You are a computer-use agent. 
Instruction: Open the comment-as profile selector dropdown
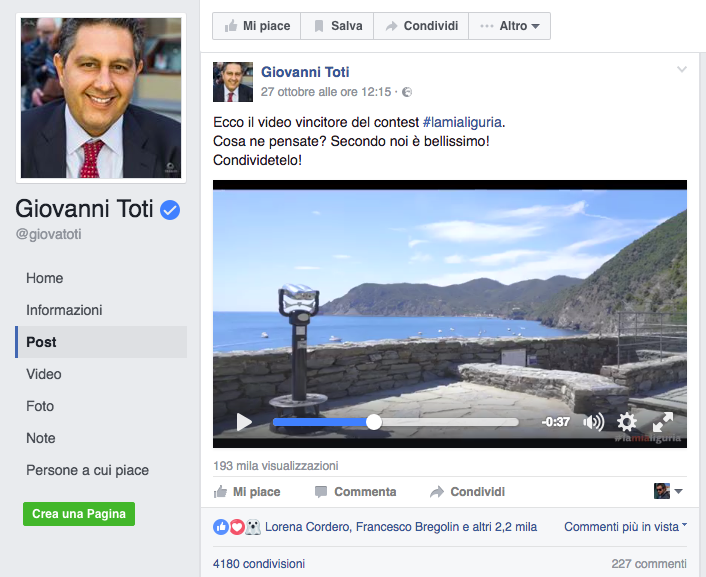tap(668, 491)
